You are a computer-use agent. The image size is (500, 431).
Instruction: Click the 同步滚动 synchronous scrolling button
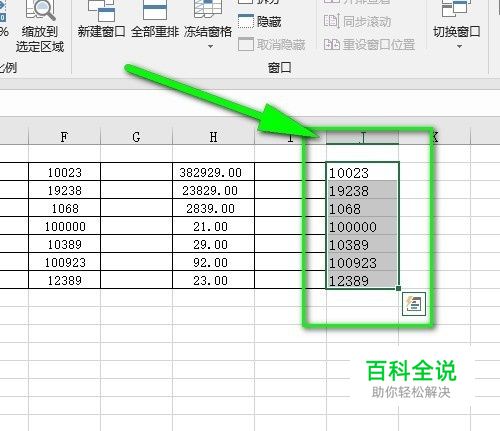[x=357, y=22]
